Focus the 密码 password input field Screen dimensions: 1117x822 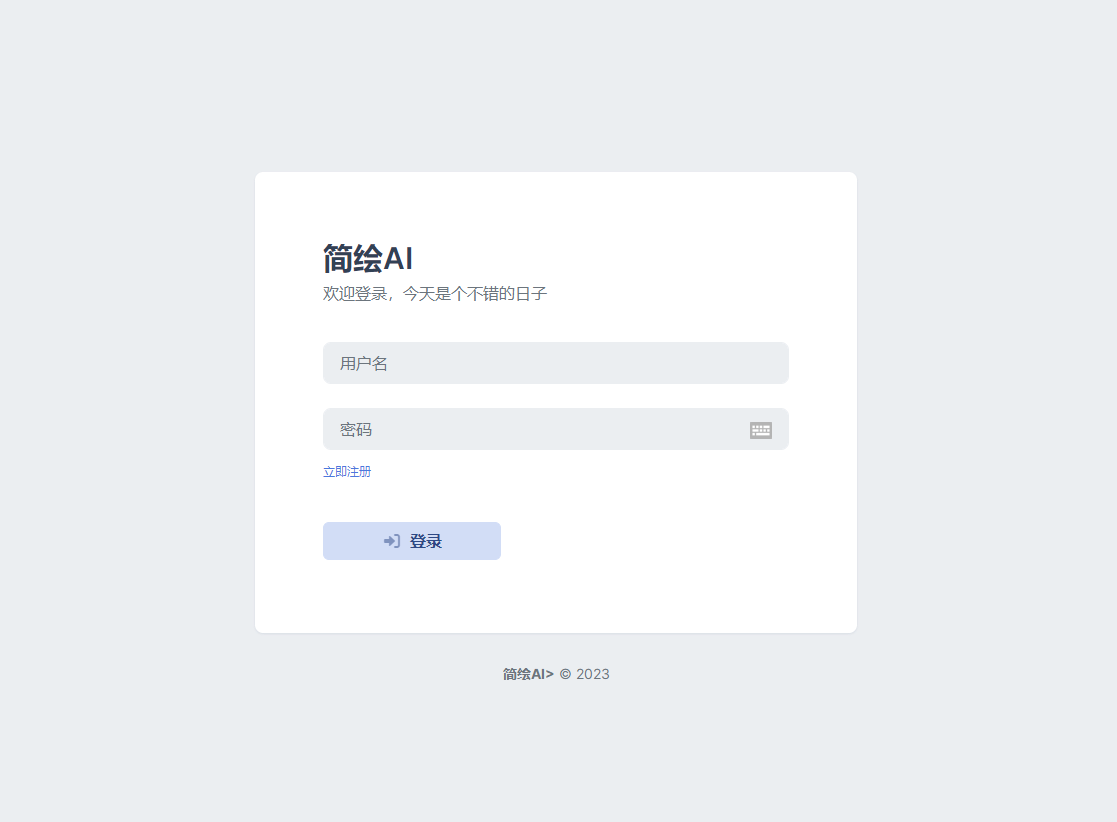[520, 430]
